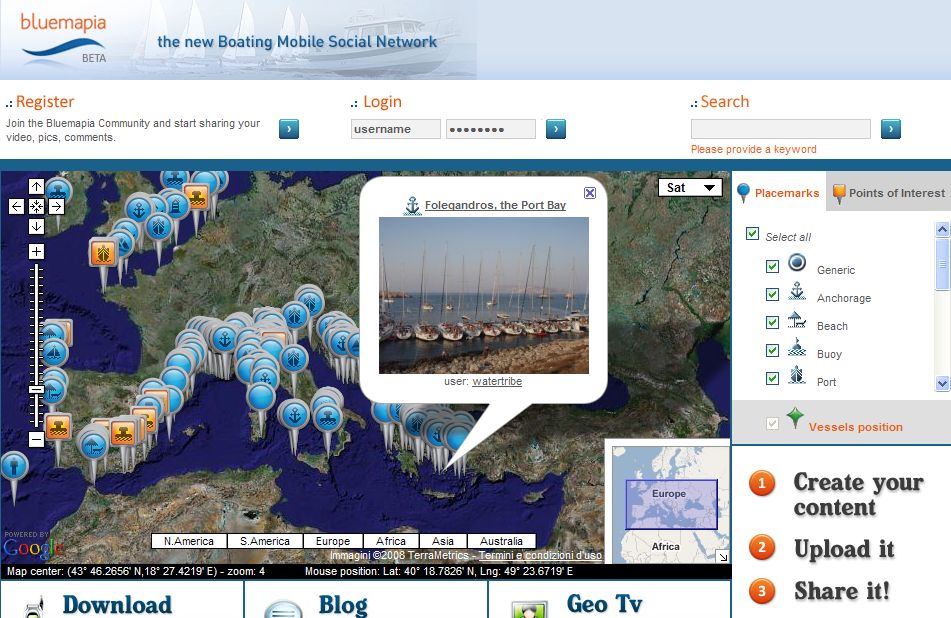951x618 pixels.
Task: Open the watertribe user profile link
Action: pyautogui.click(x=497, y=381)
